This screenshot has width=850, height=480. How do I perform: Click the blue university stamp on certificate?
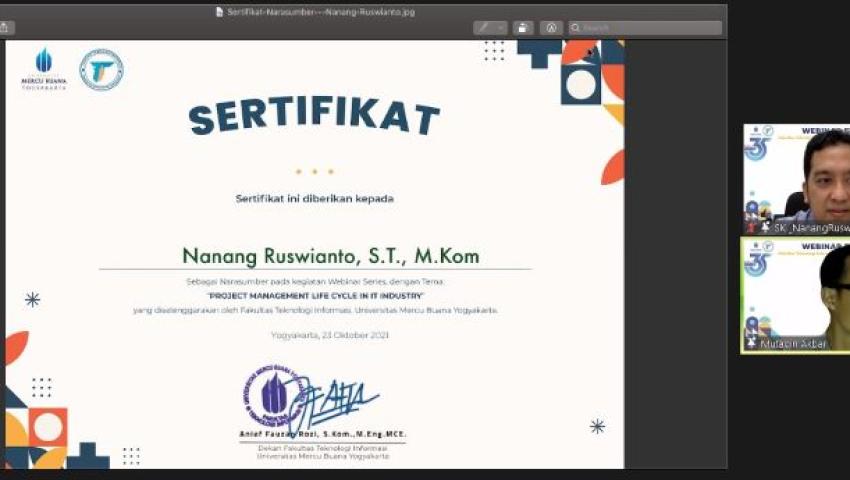click(274, 396)
